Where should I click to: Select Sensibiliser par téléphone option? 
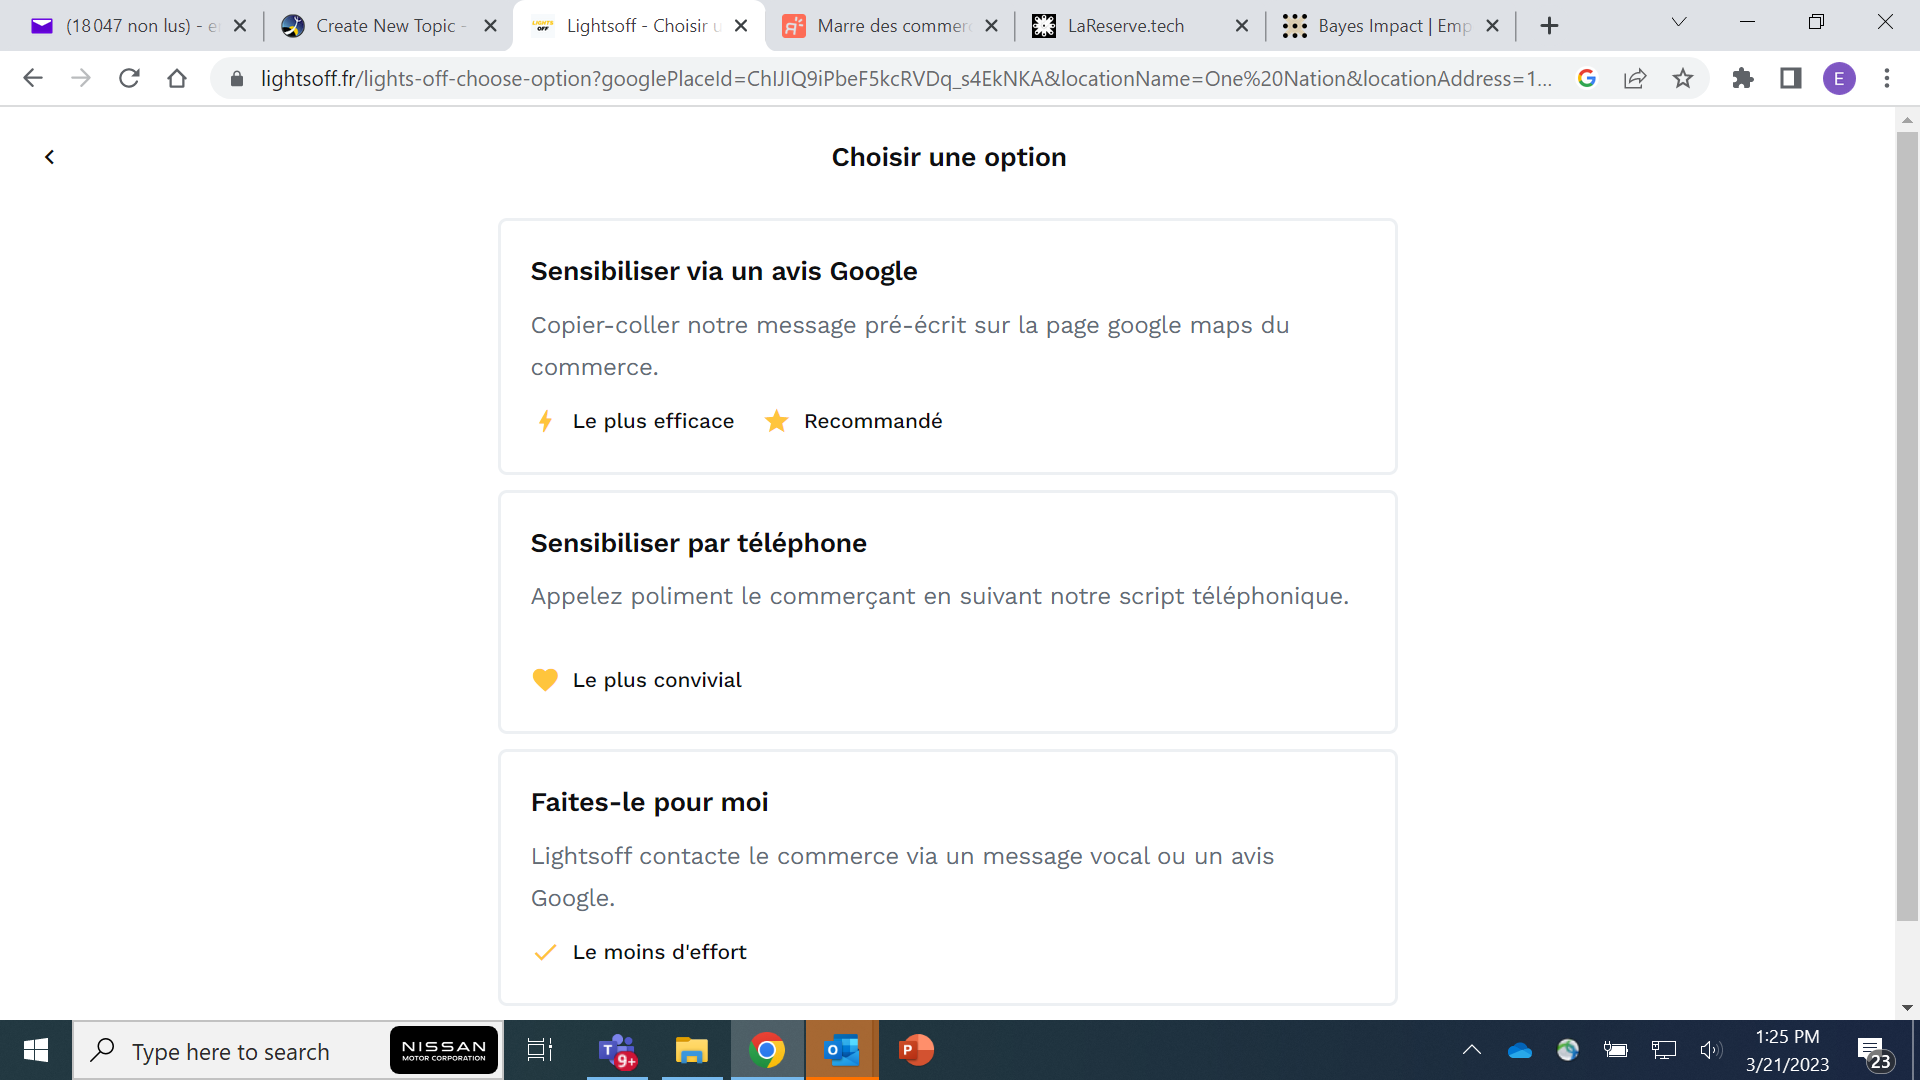click(x=947, y=611)
